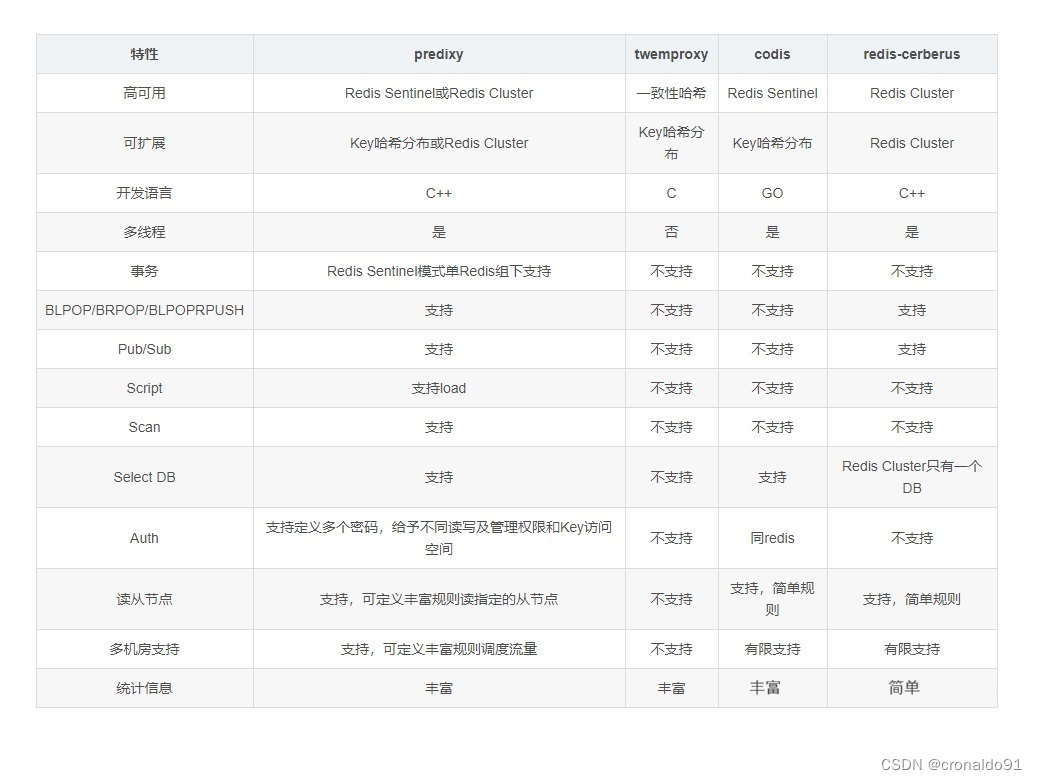Select the 支持load cell

(x=438, y=388)
